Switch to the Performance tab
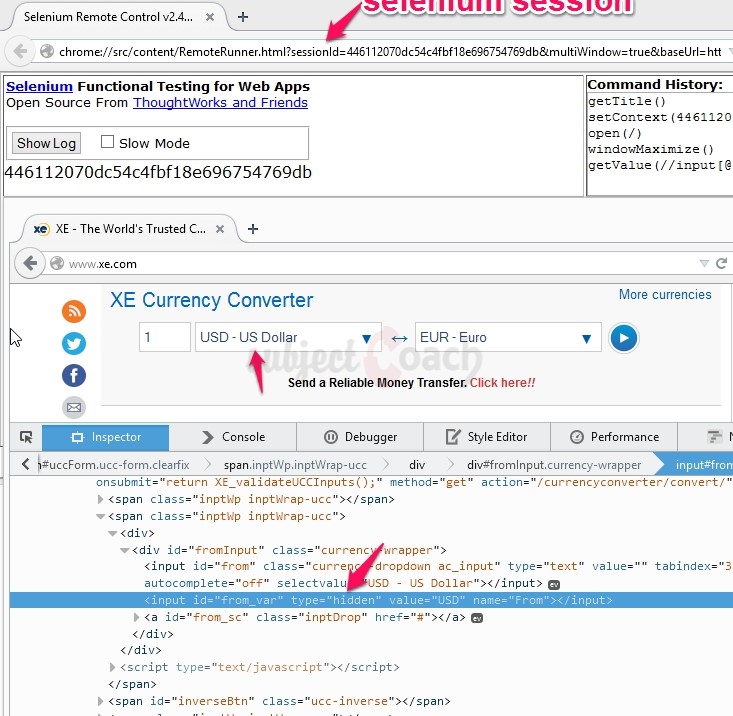733x716 pixels. tap(614, 437)
